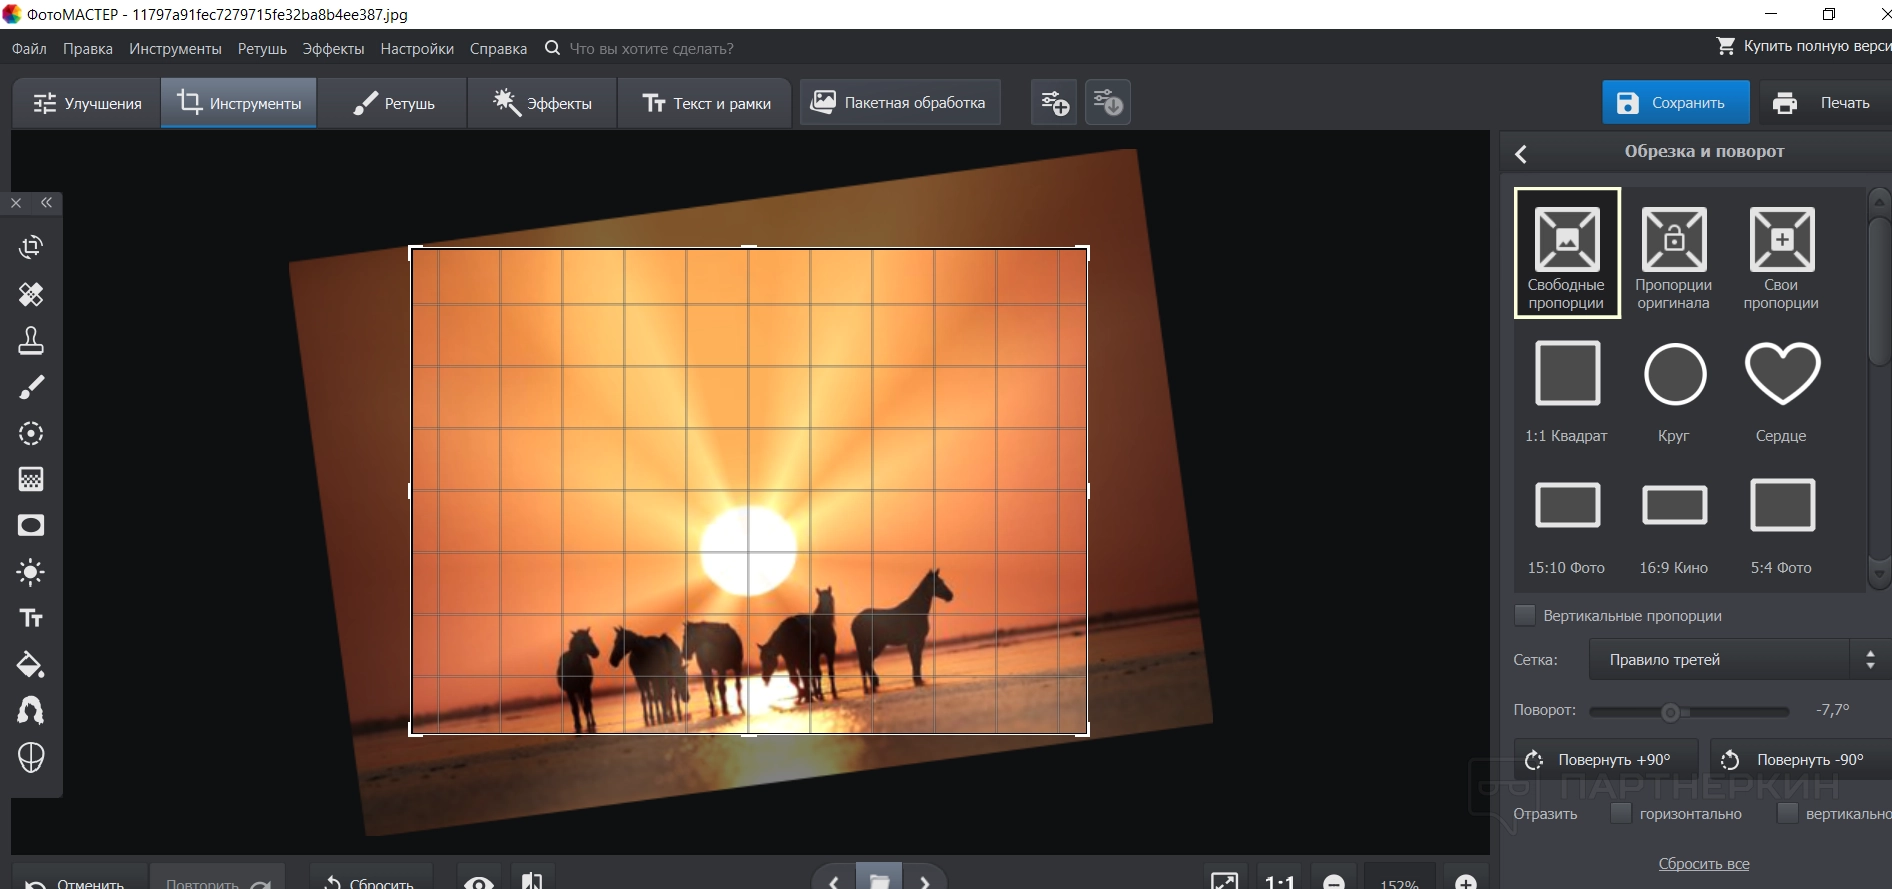Image resolution: width=1892 pixels, height=889 pixels.
Task: Open the Эффекты menu
Action: (x=333, y=48)
